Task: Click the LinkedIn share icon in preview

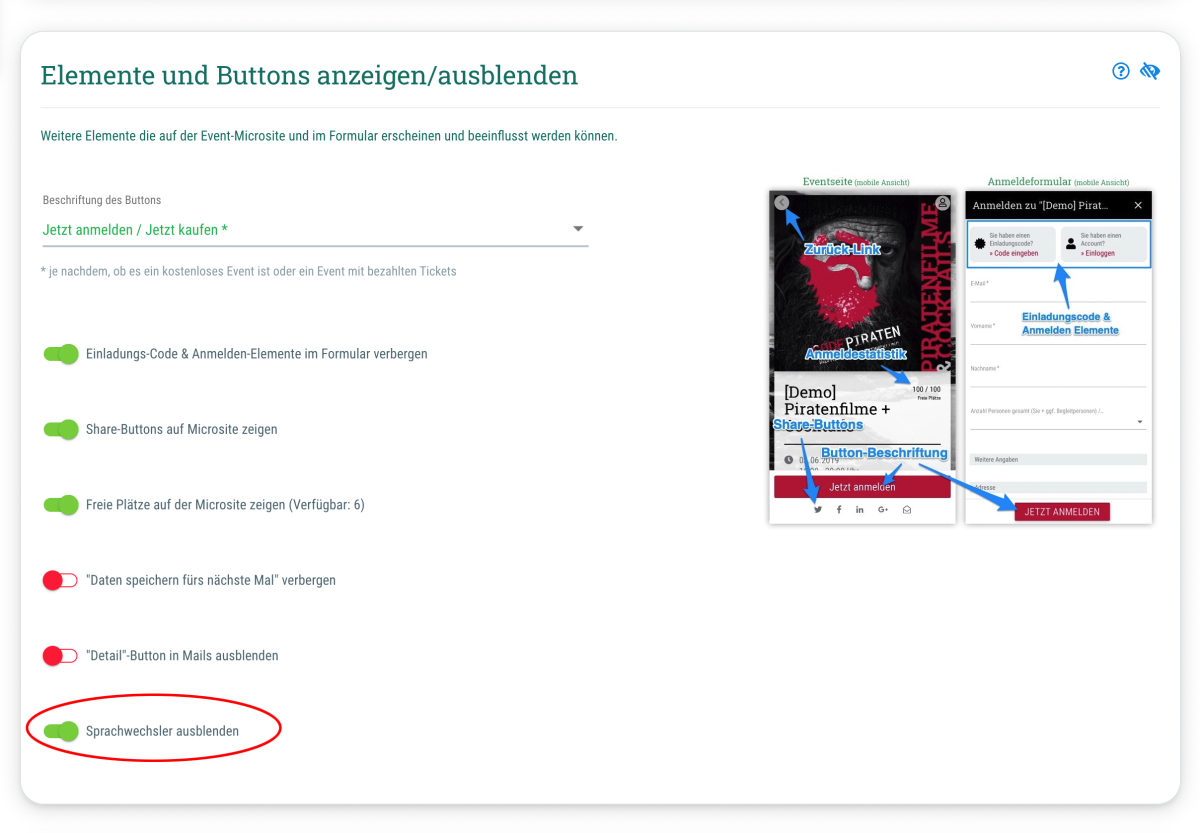Action: [x=860, y=510]
